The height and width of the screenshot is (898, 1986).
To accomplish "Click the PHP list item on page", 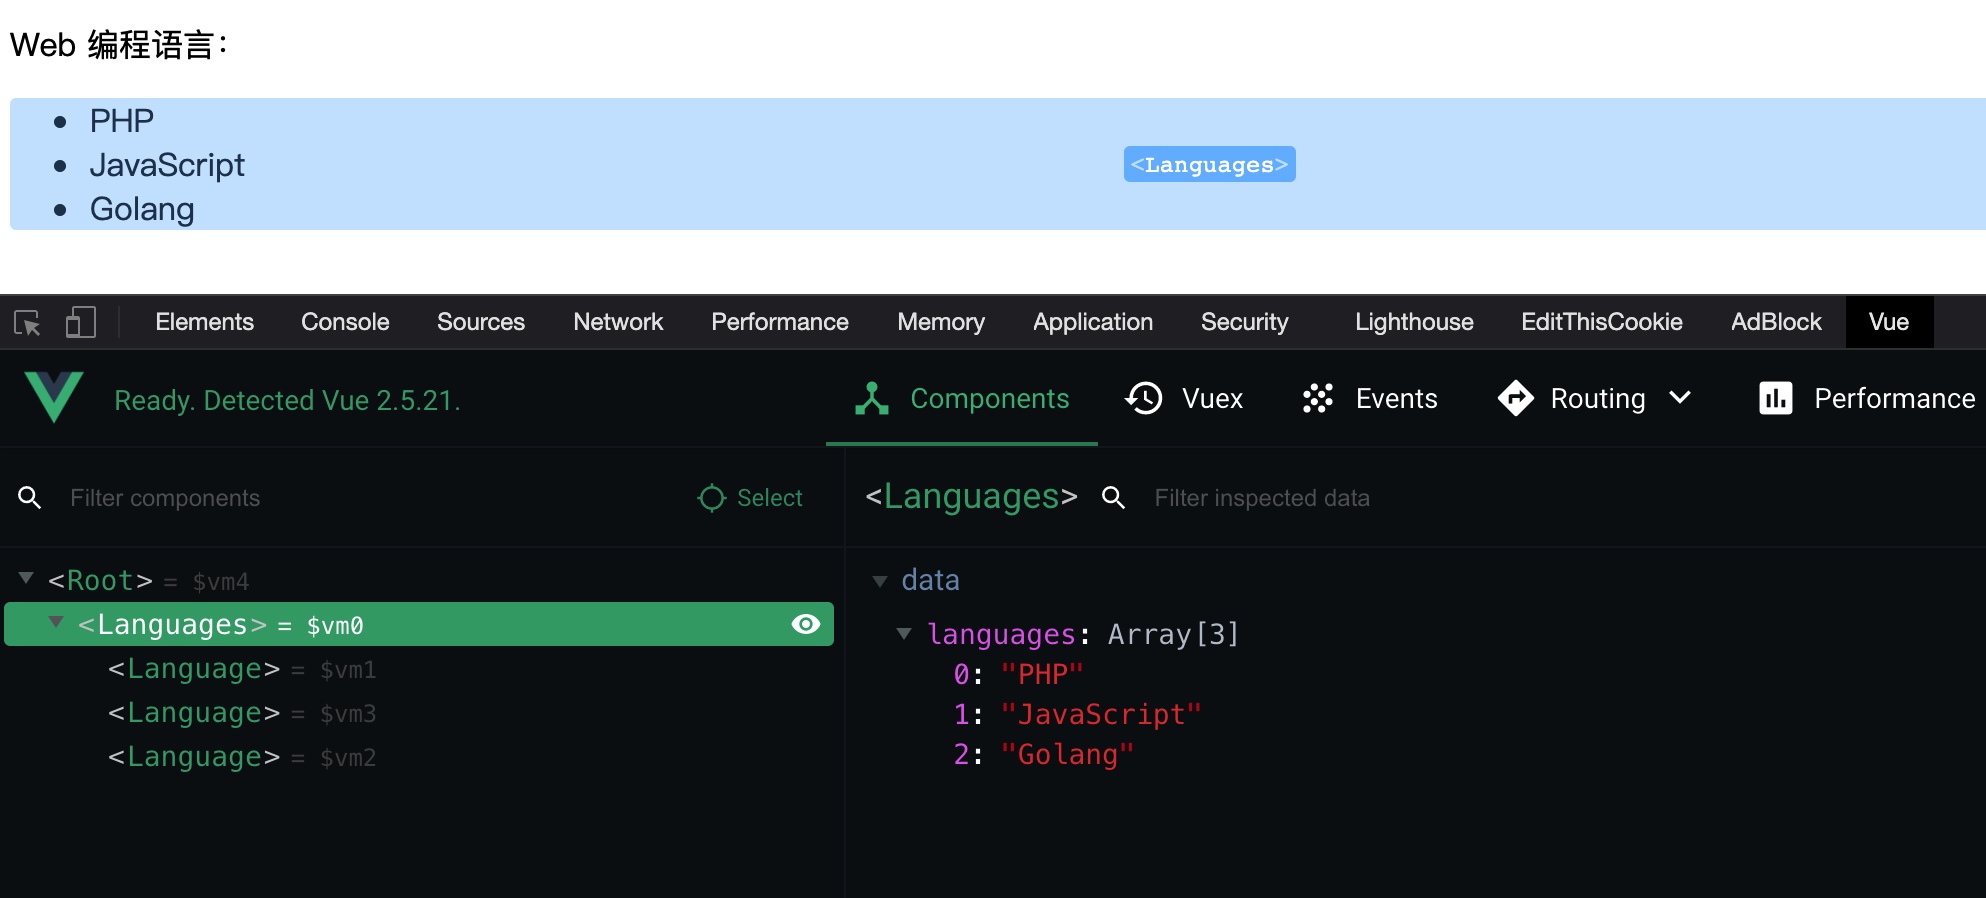I will click(x=122, y=121).
